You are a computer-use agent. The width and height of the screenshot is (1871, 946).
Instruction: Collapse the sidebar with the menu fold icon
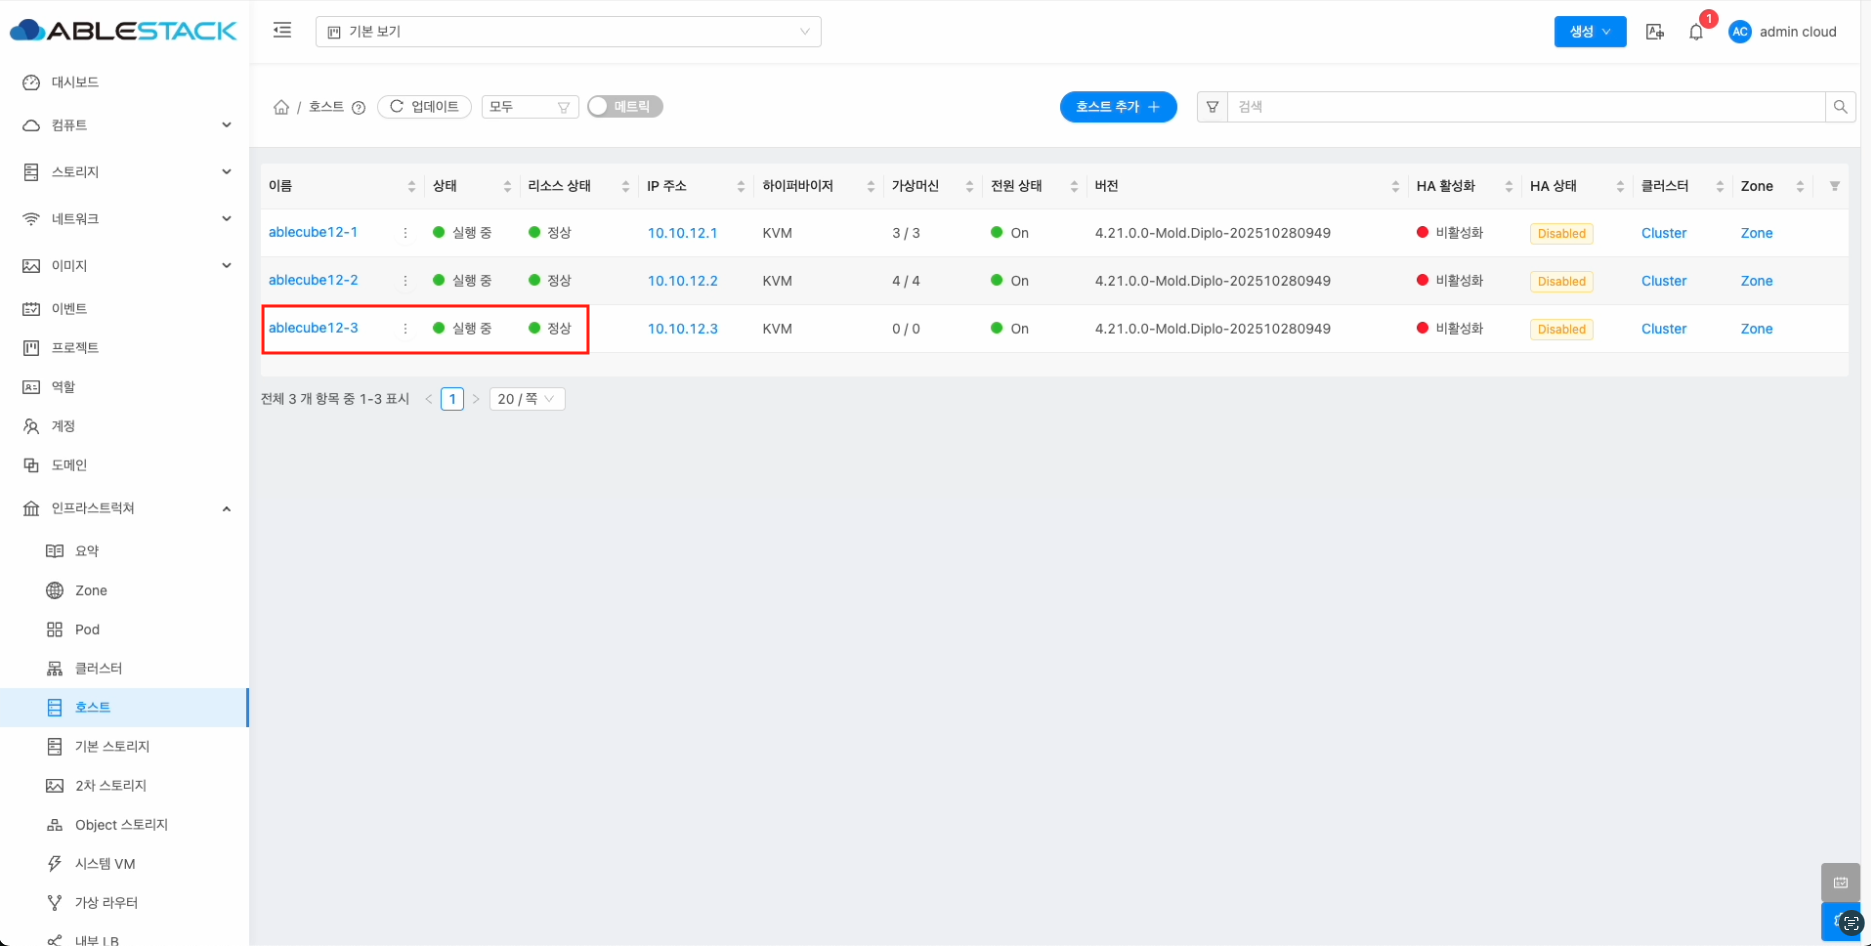[282, 31]
